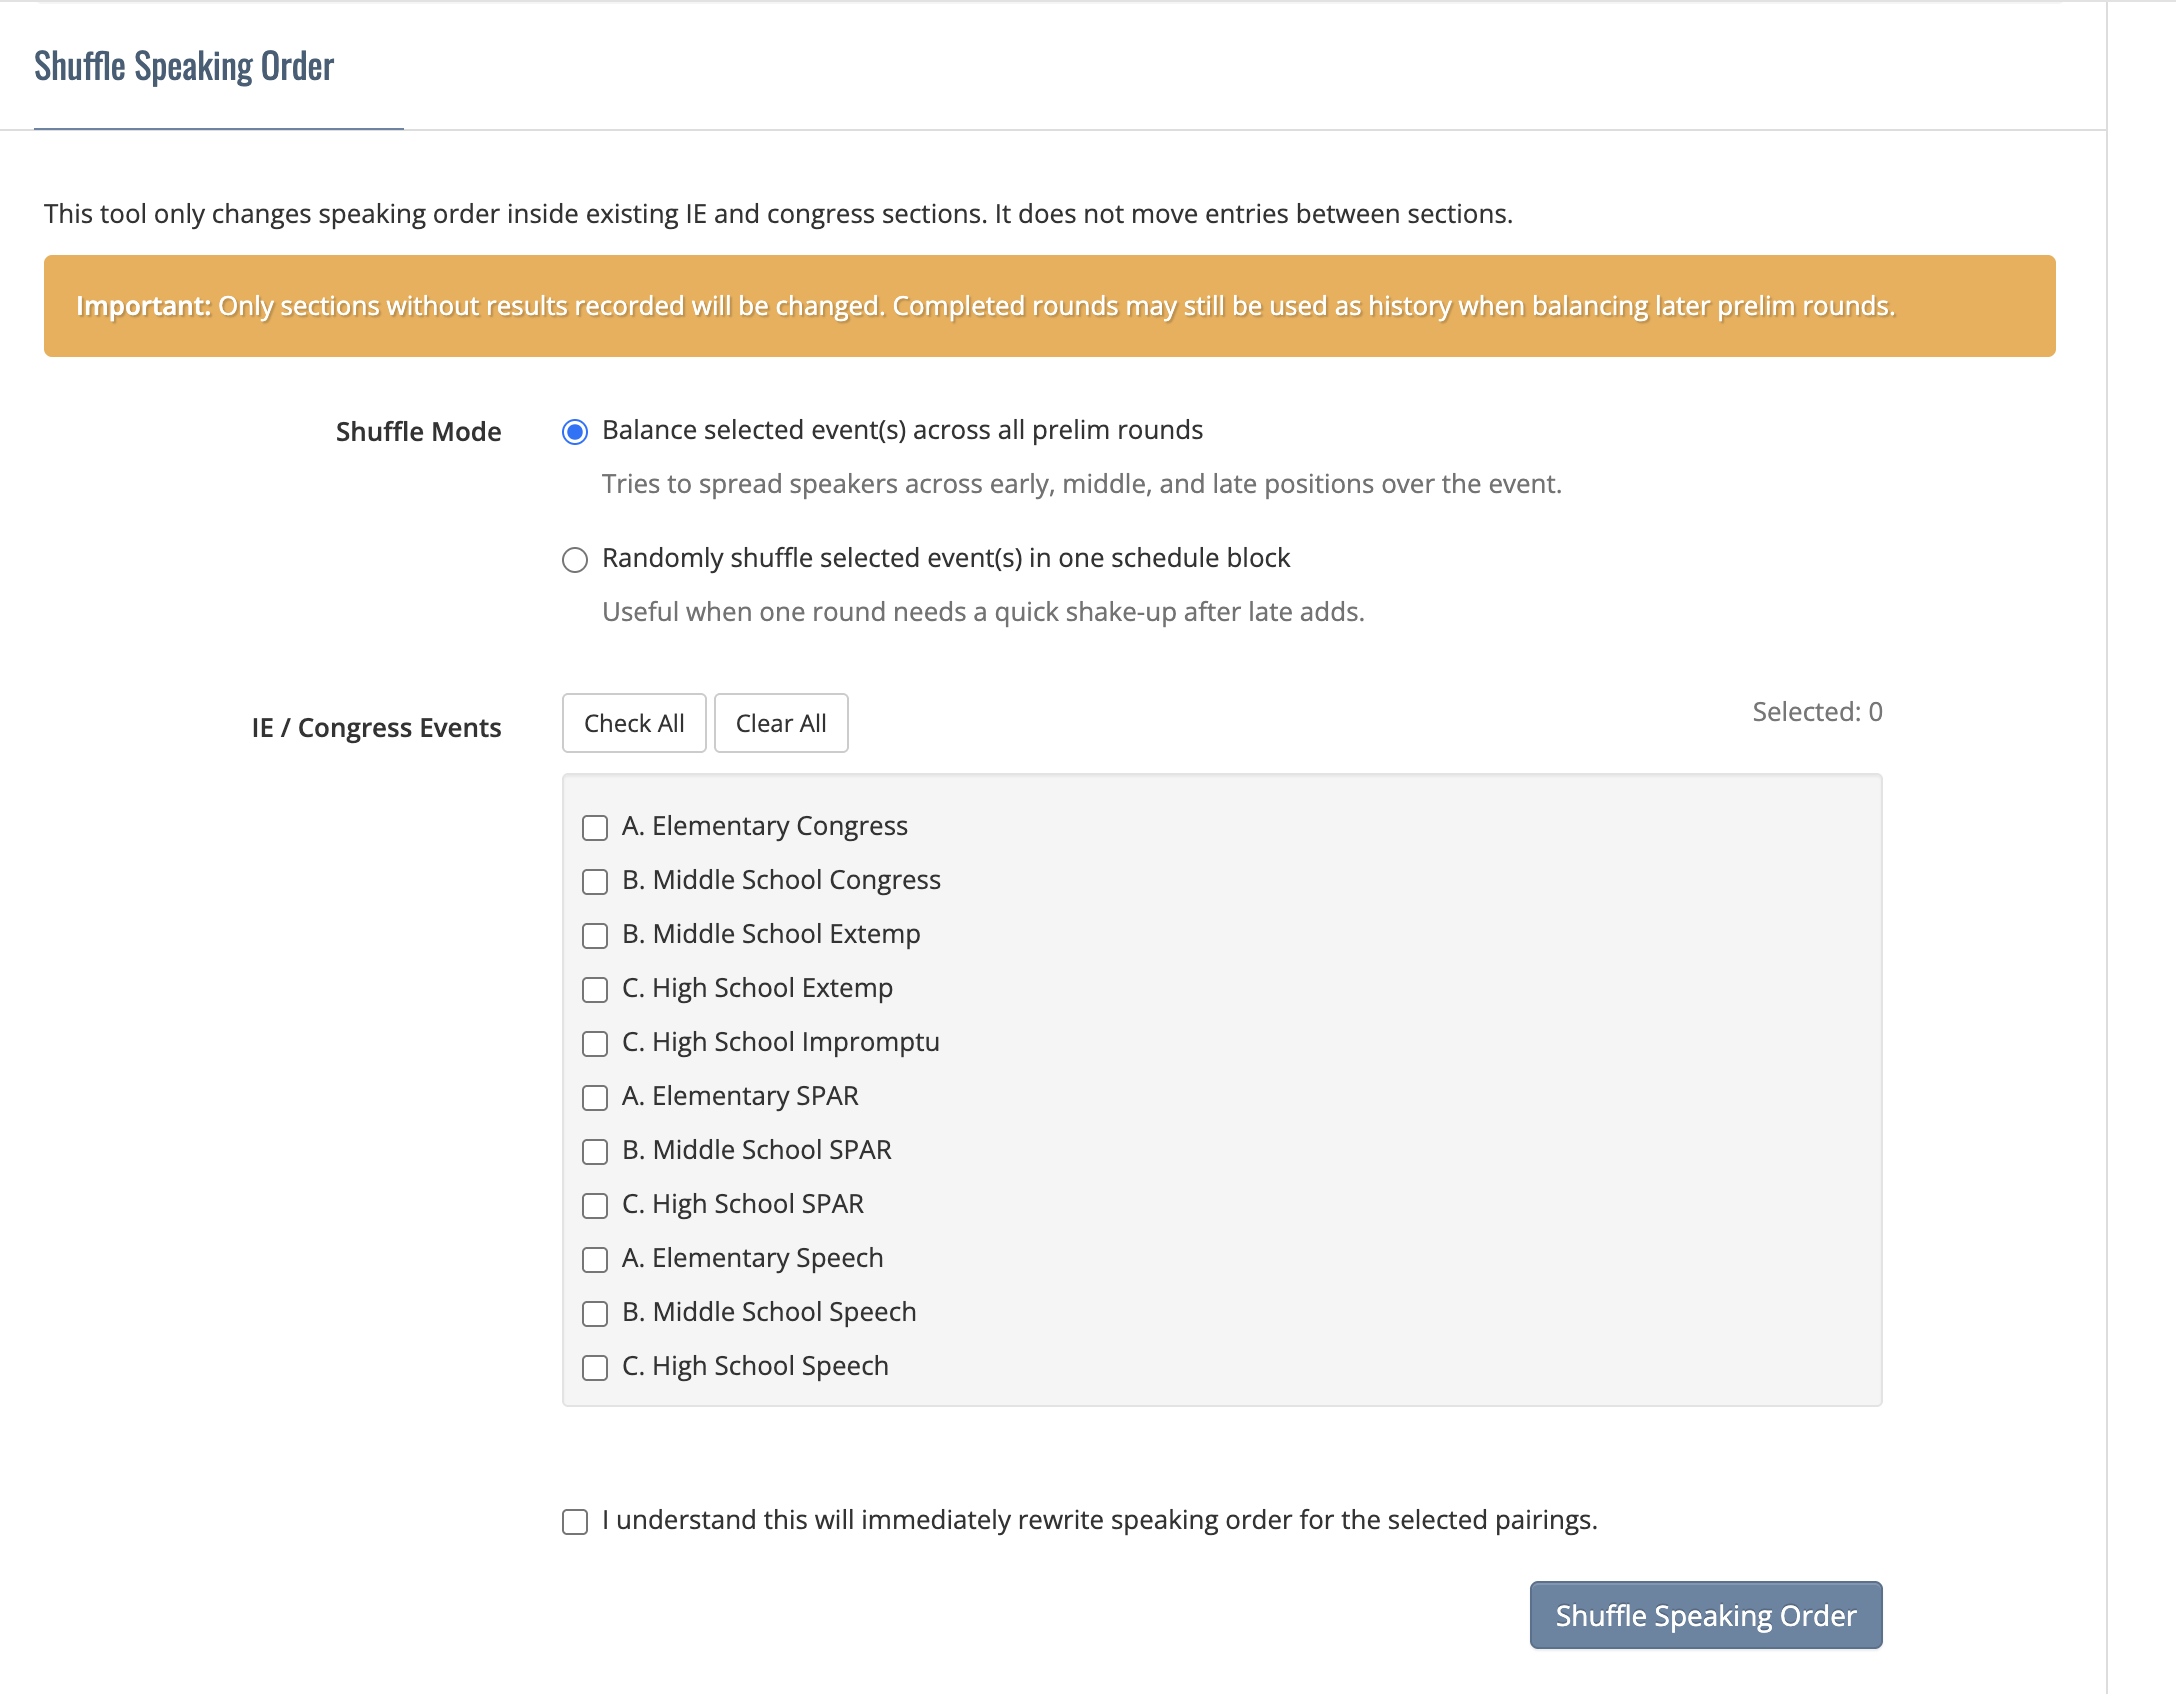The width and height of the screenshot is (2176, 1694).
Task: Click the Shuffle Speaking Order heading tab
Action: coord(184,66)
